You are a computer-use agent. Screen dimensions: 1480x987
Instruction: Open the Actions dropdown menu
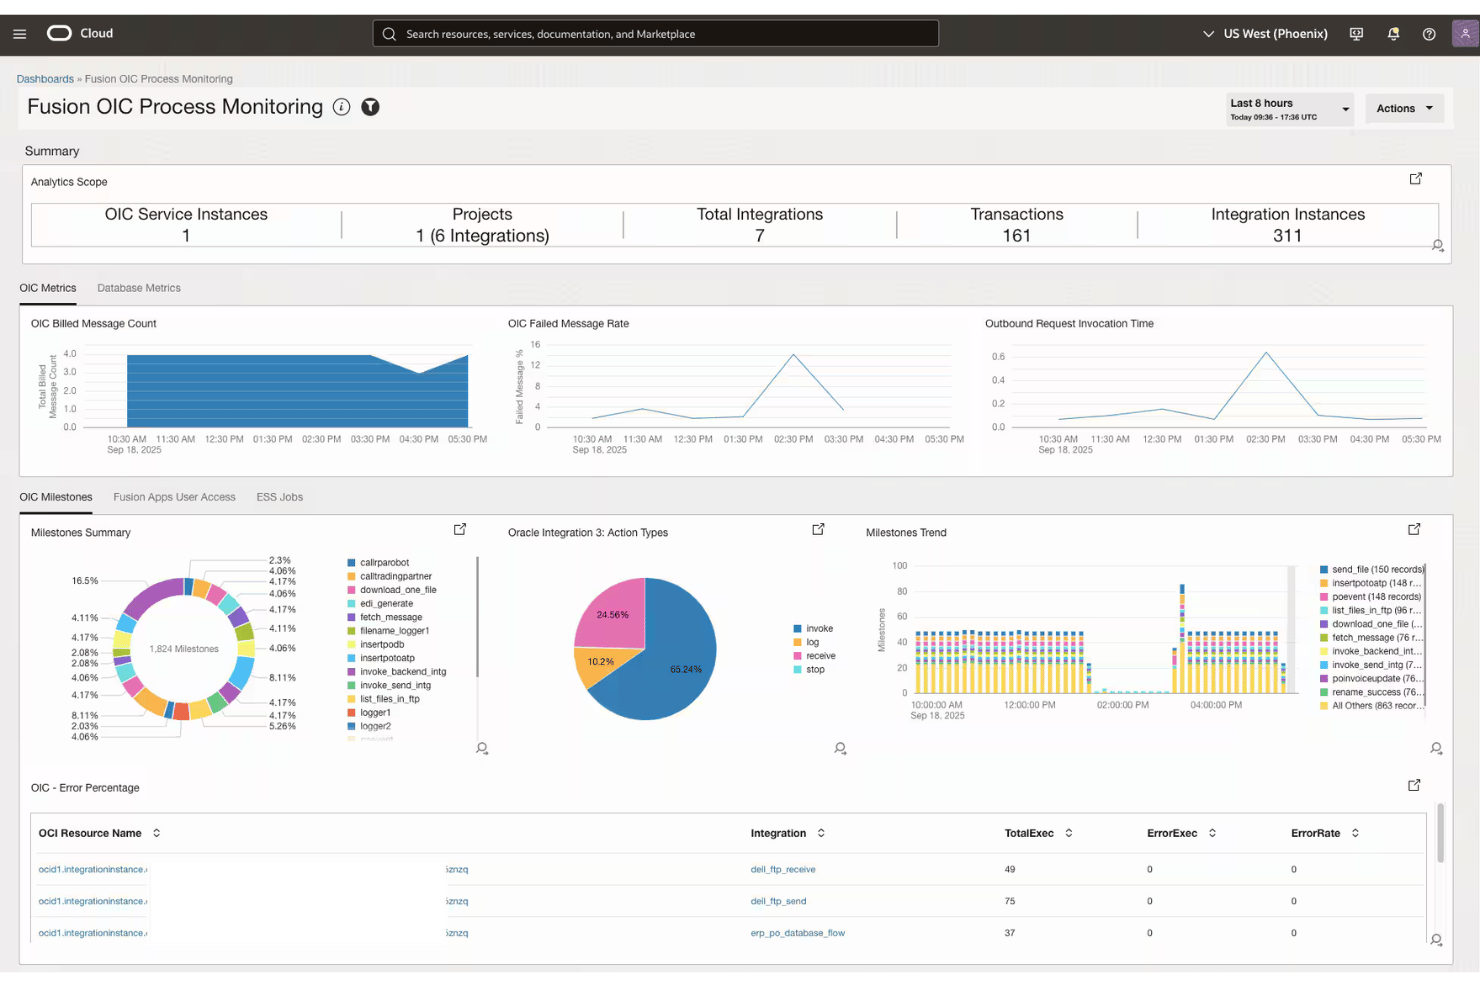pos(1404,108)
